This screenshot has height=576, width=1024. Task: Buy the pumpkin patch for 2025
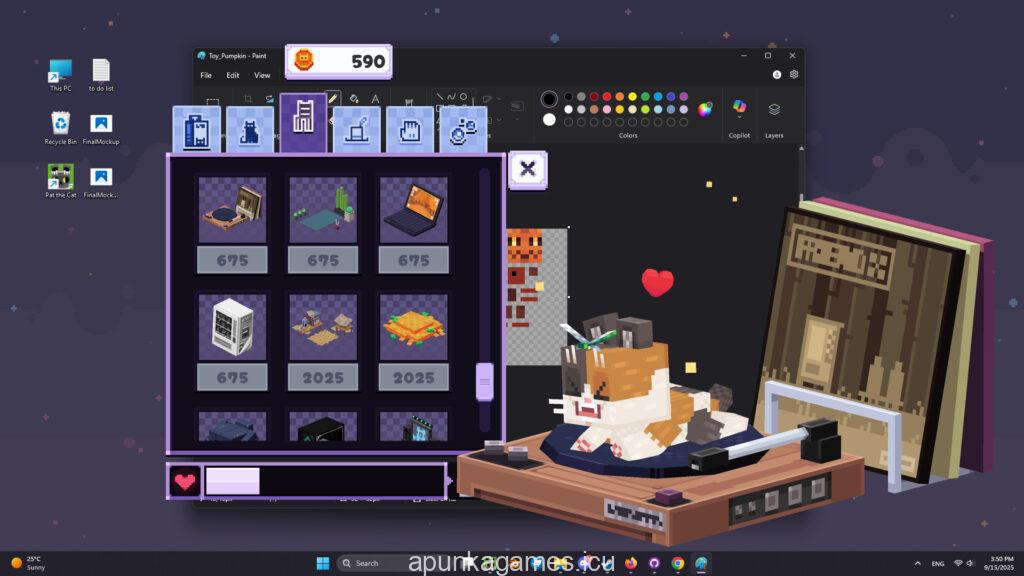click(x=414, y=377)
